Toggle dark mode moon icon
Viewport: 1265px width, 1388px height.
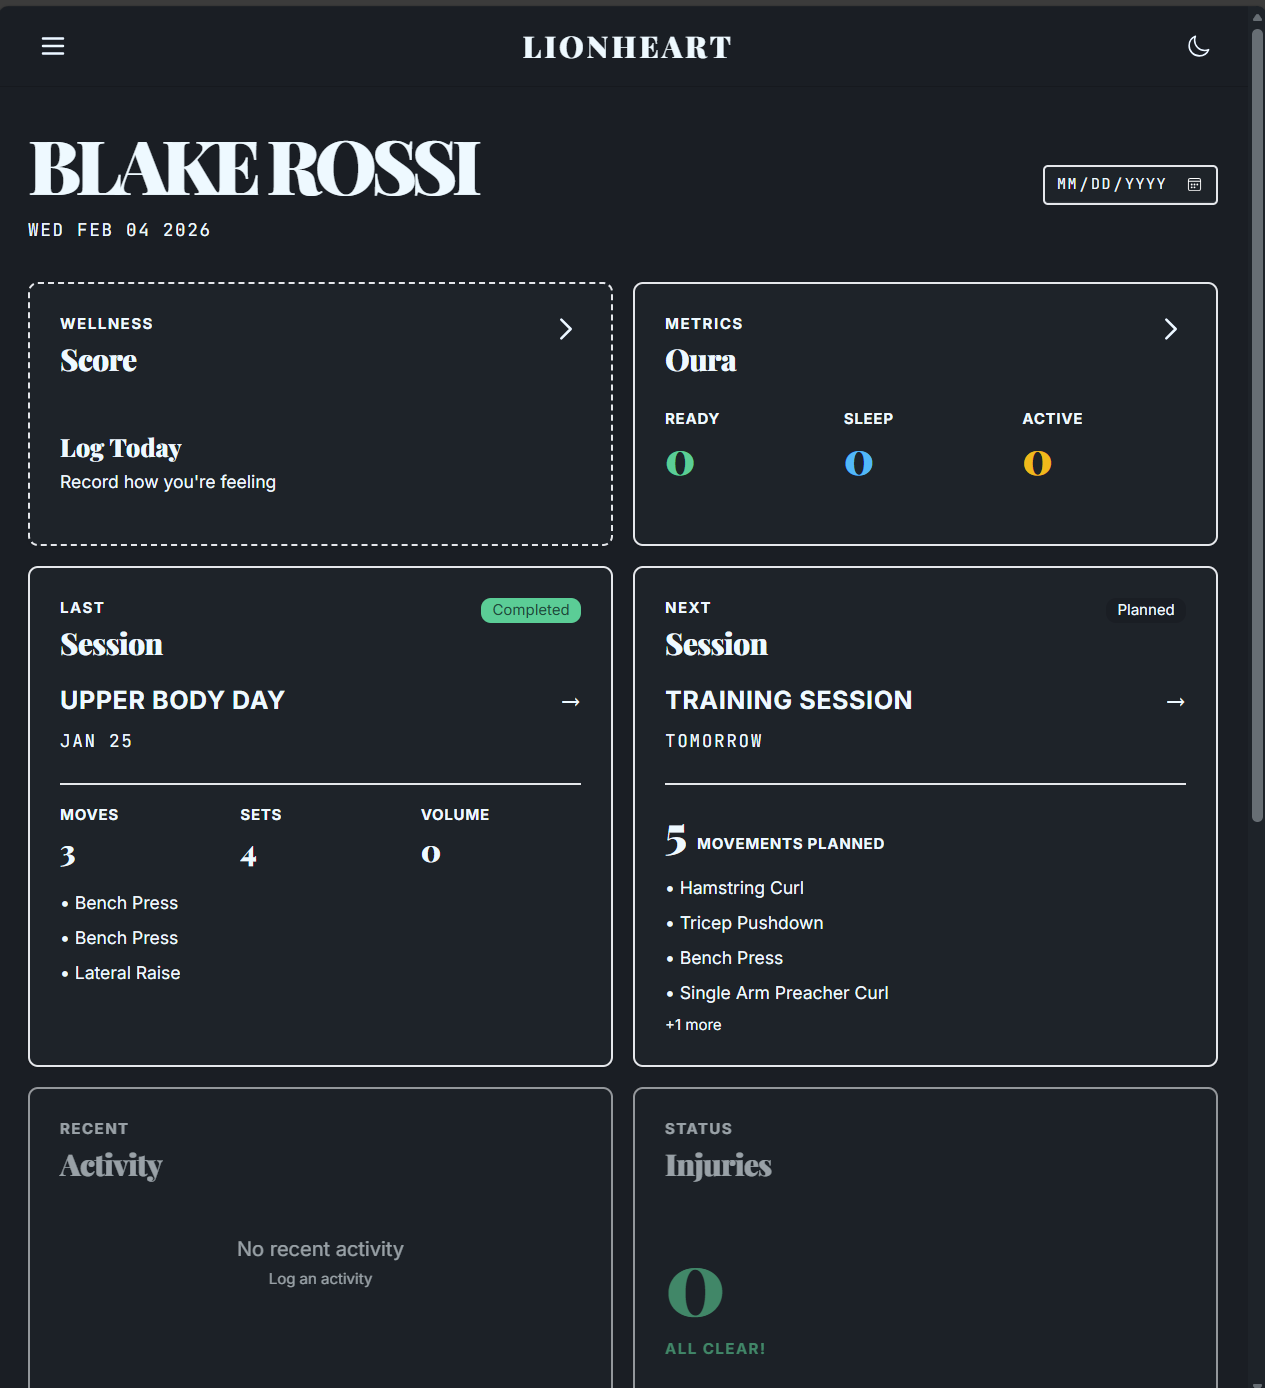click(x=1198, y=47)
